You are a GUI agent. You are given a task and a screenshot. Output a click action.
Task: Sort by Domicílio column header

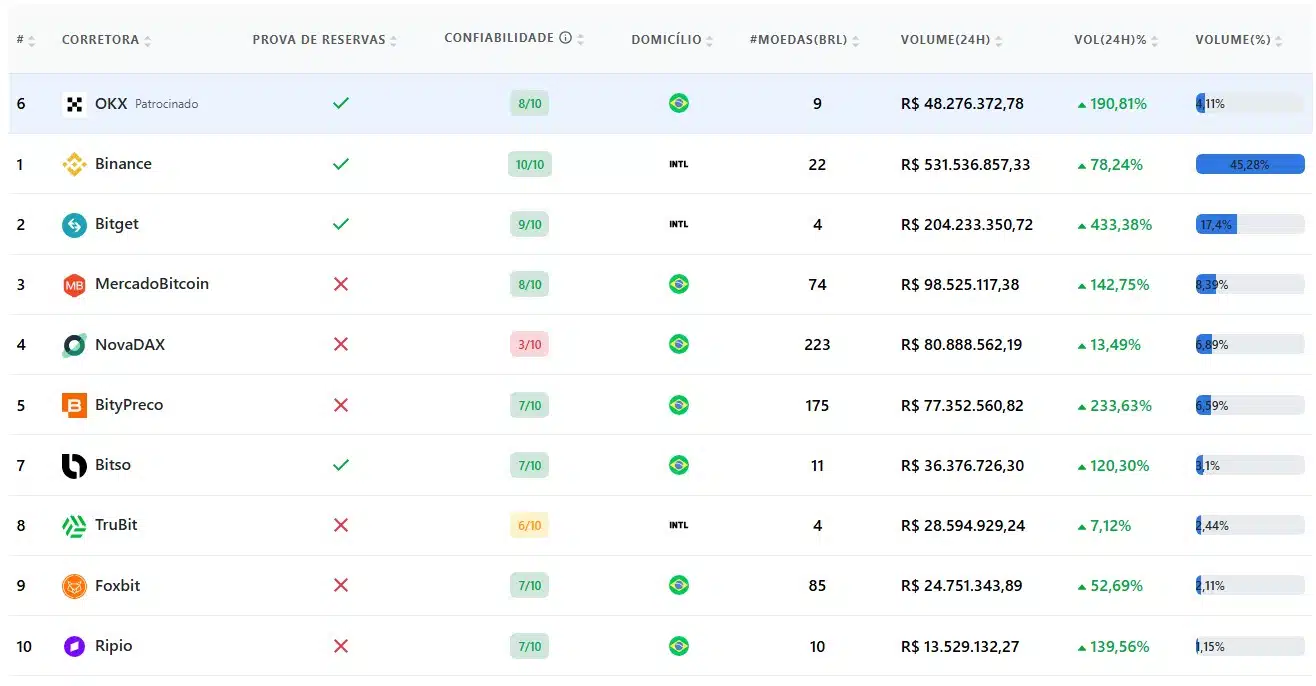pos(673,40)
